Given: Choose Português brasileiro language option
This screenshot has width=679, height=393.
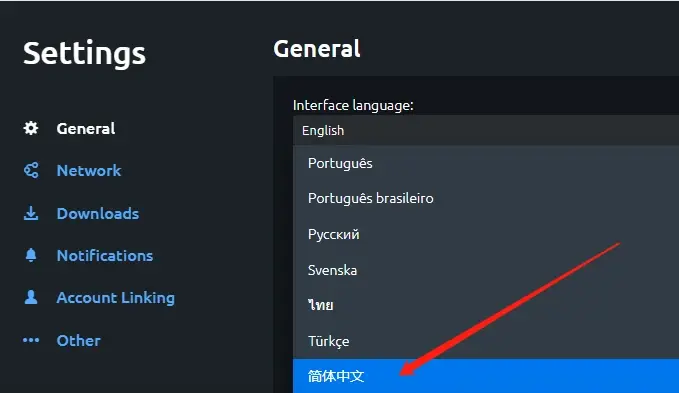Looking at the screenshot, I should [486, 198].
